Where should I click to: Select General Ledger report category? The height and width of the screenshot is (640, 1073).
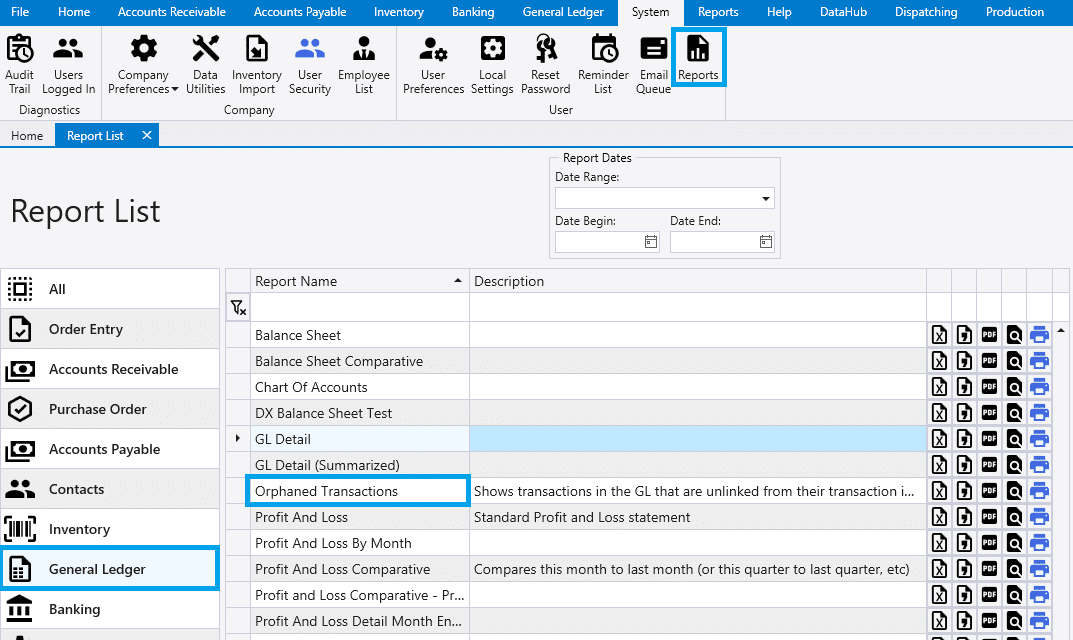click(x=110, y=569)
